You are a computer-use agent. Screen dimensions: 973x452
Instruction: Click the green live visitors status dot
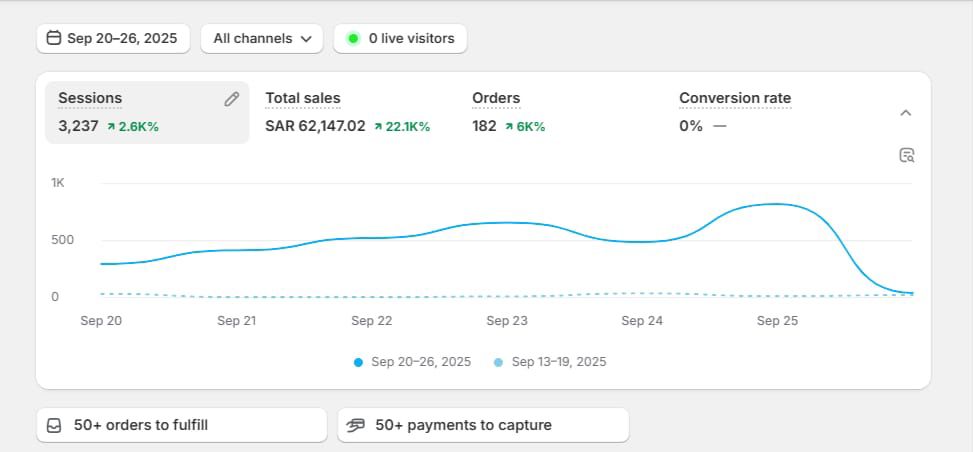click(353, 39)
